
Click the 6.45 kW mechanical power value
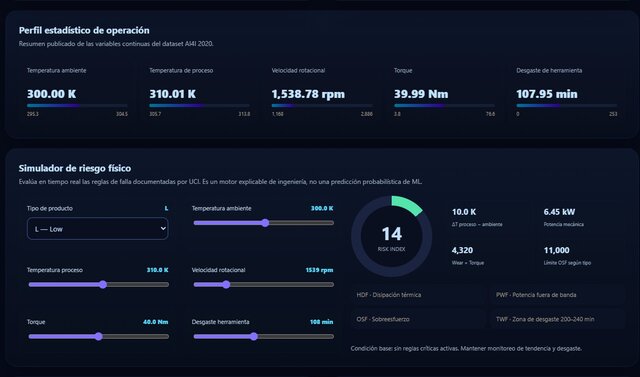(559, 212)
